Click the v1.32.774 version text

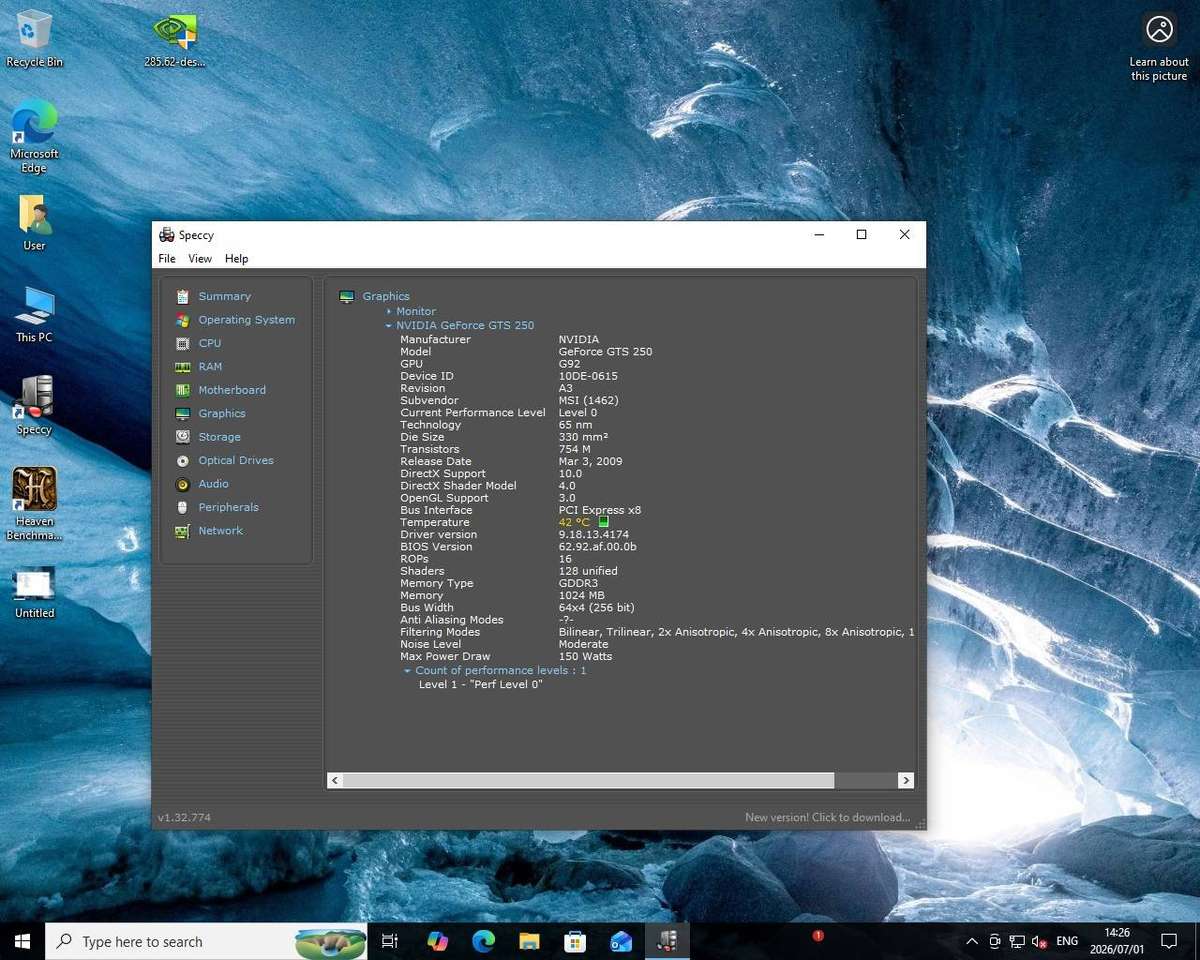pyautogui.click(x=184, y=817)
